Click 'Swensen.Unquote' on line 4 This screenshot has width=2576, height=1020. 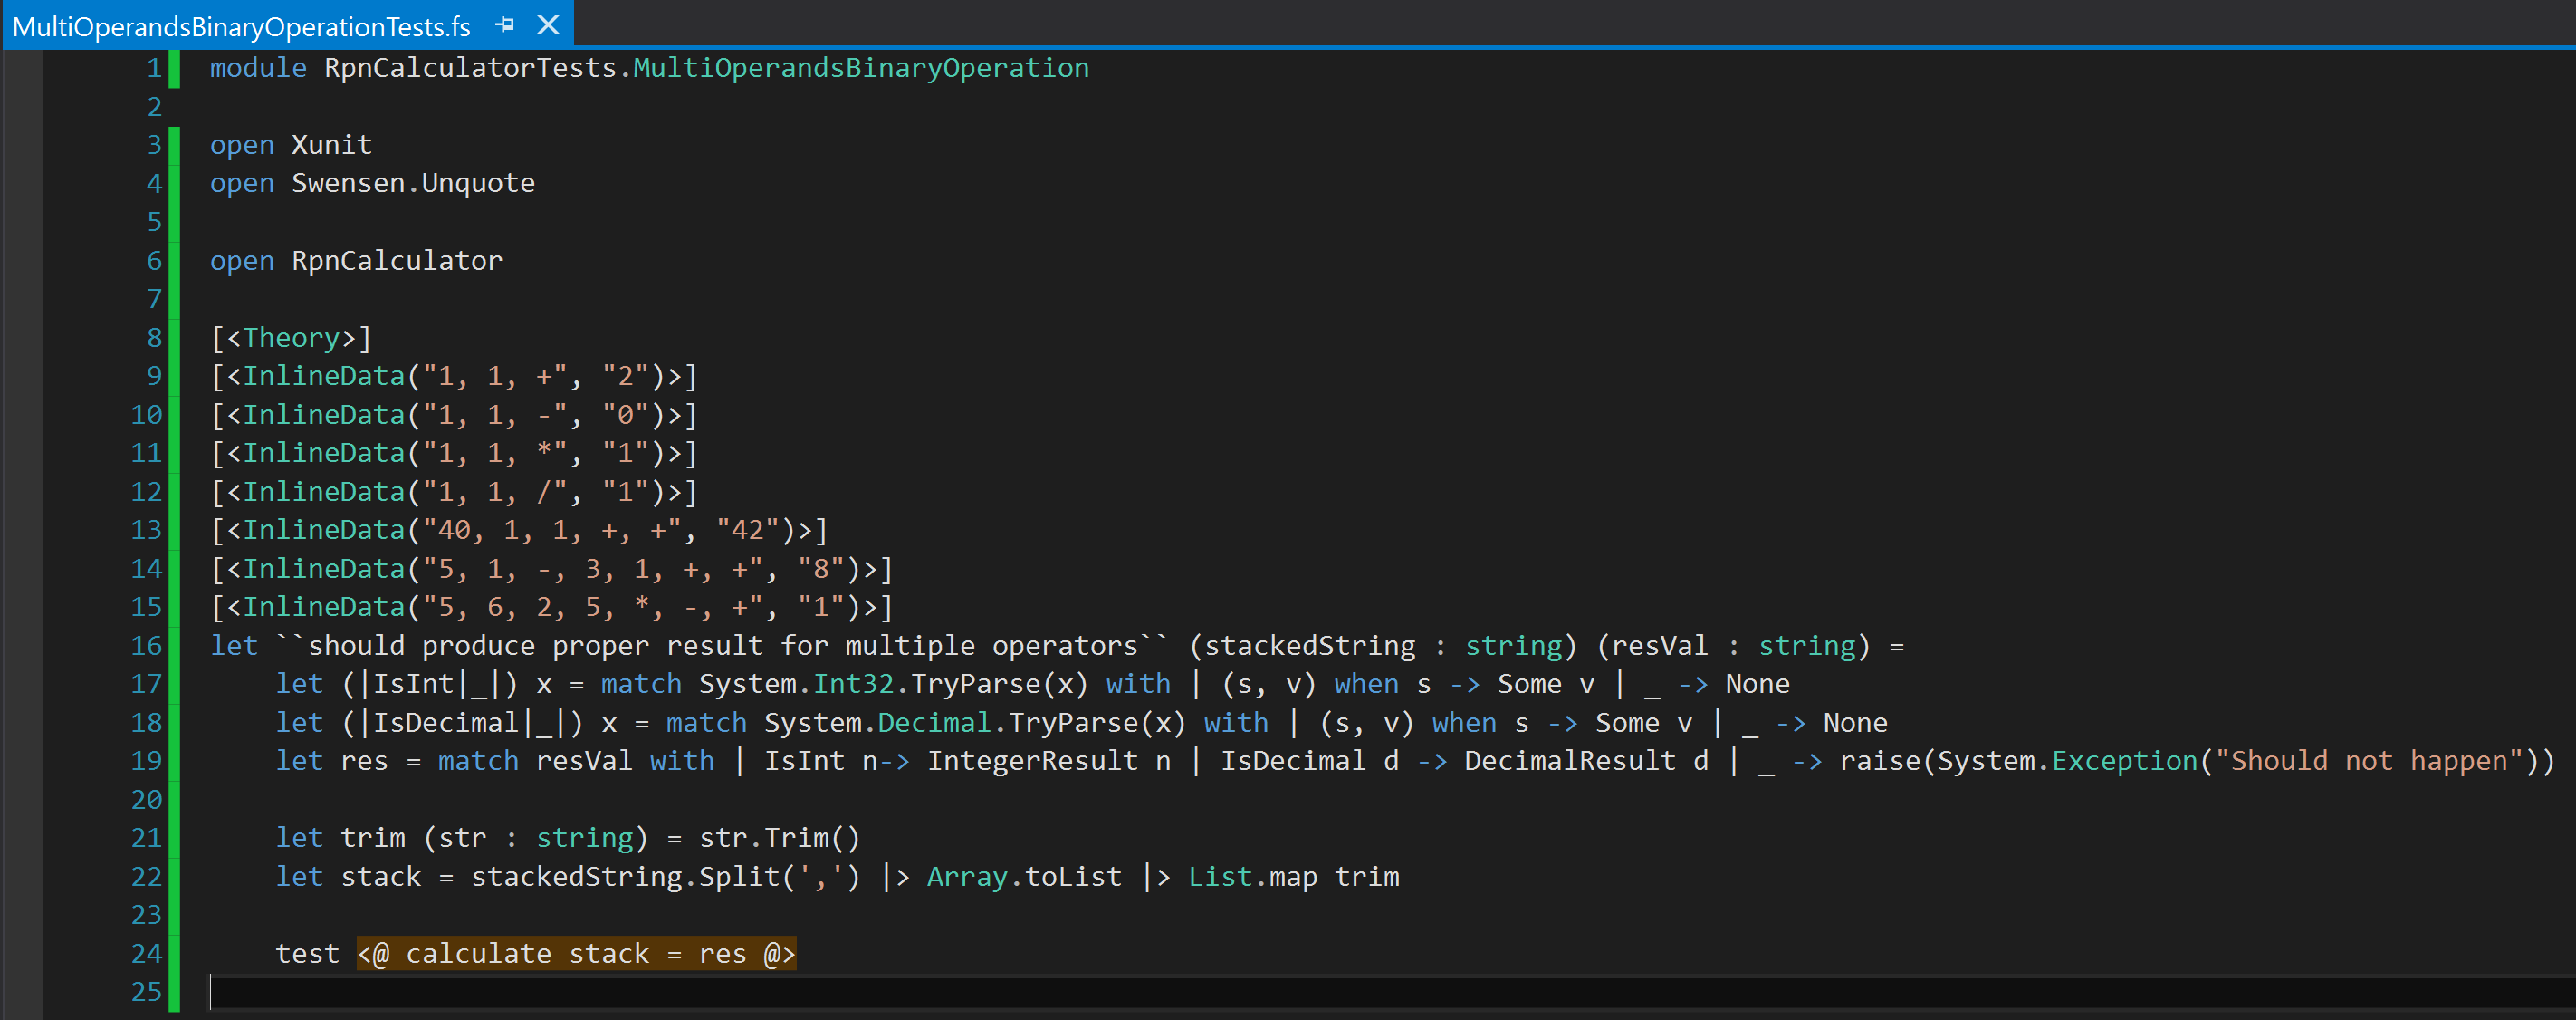413,183
